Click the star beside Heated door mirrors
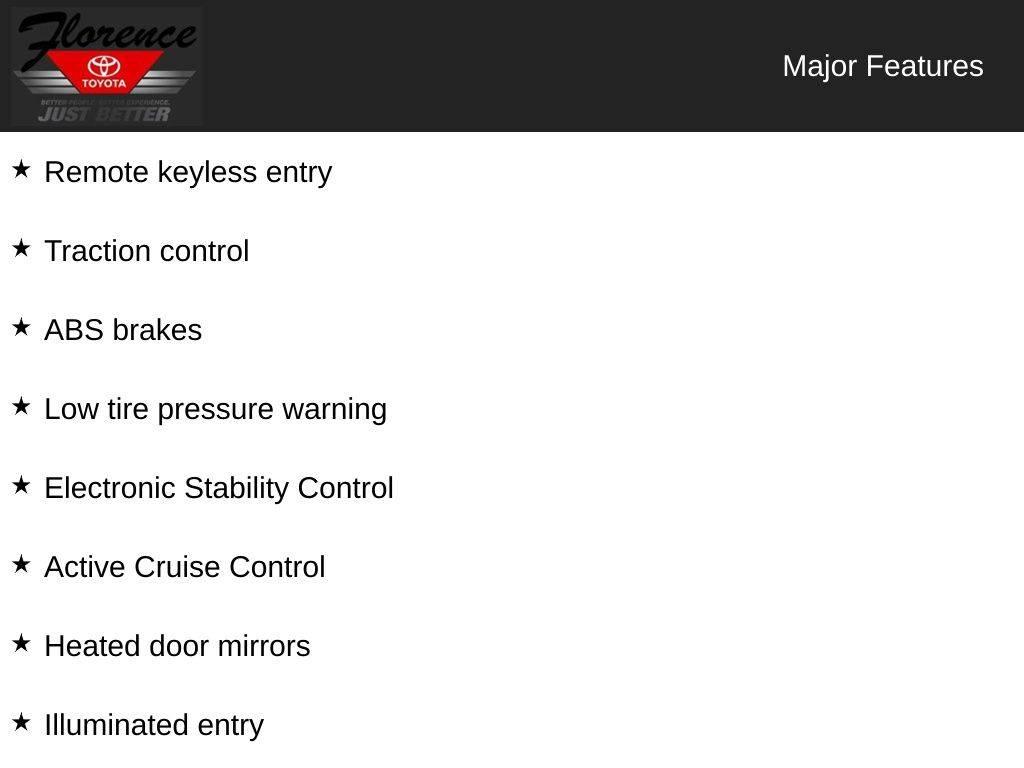The width and height of the screenshot is (1024, 768). 21,644
